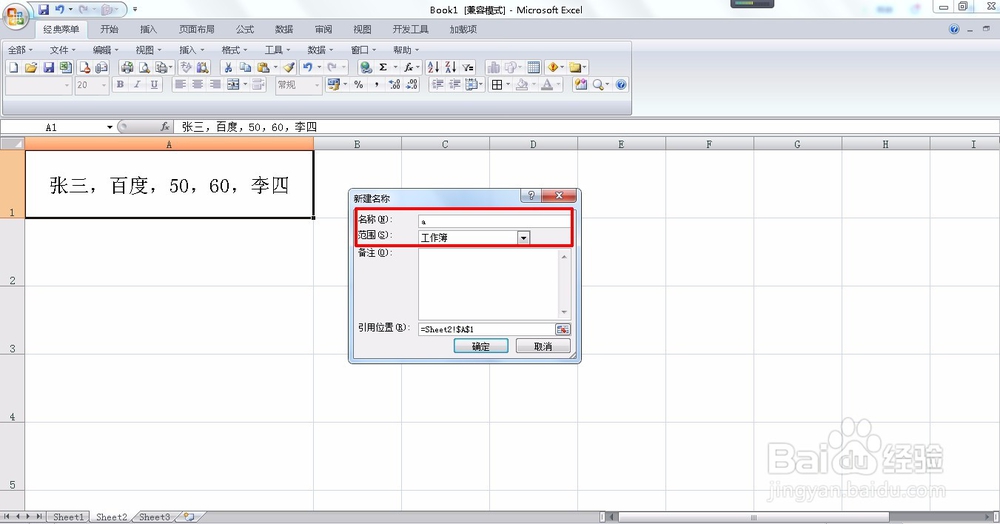The height and width of the screenshot is (524, 1000).
Task: Sort descending Z to A
Action: click(x=451, y=67)
